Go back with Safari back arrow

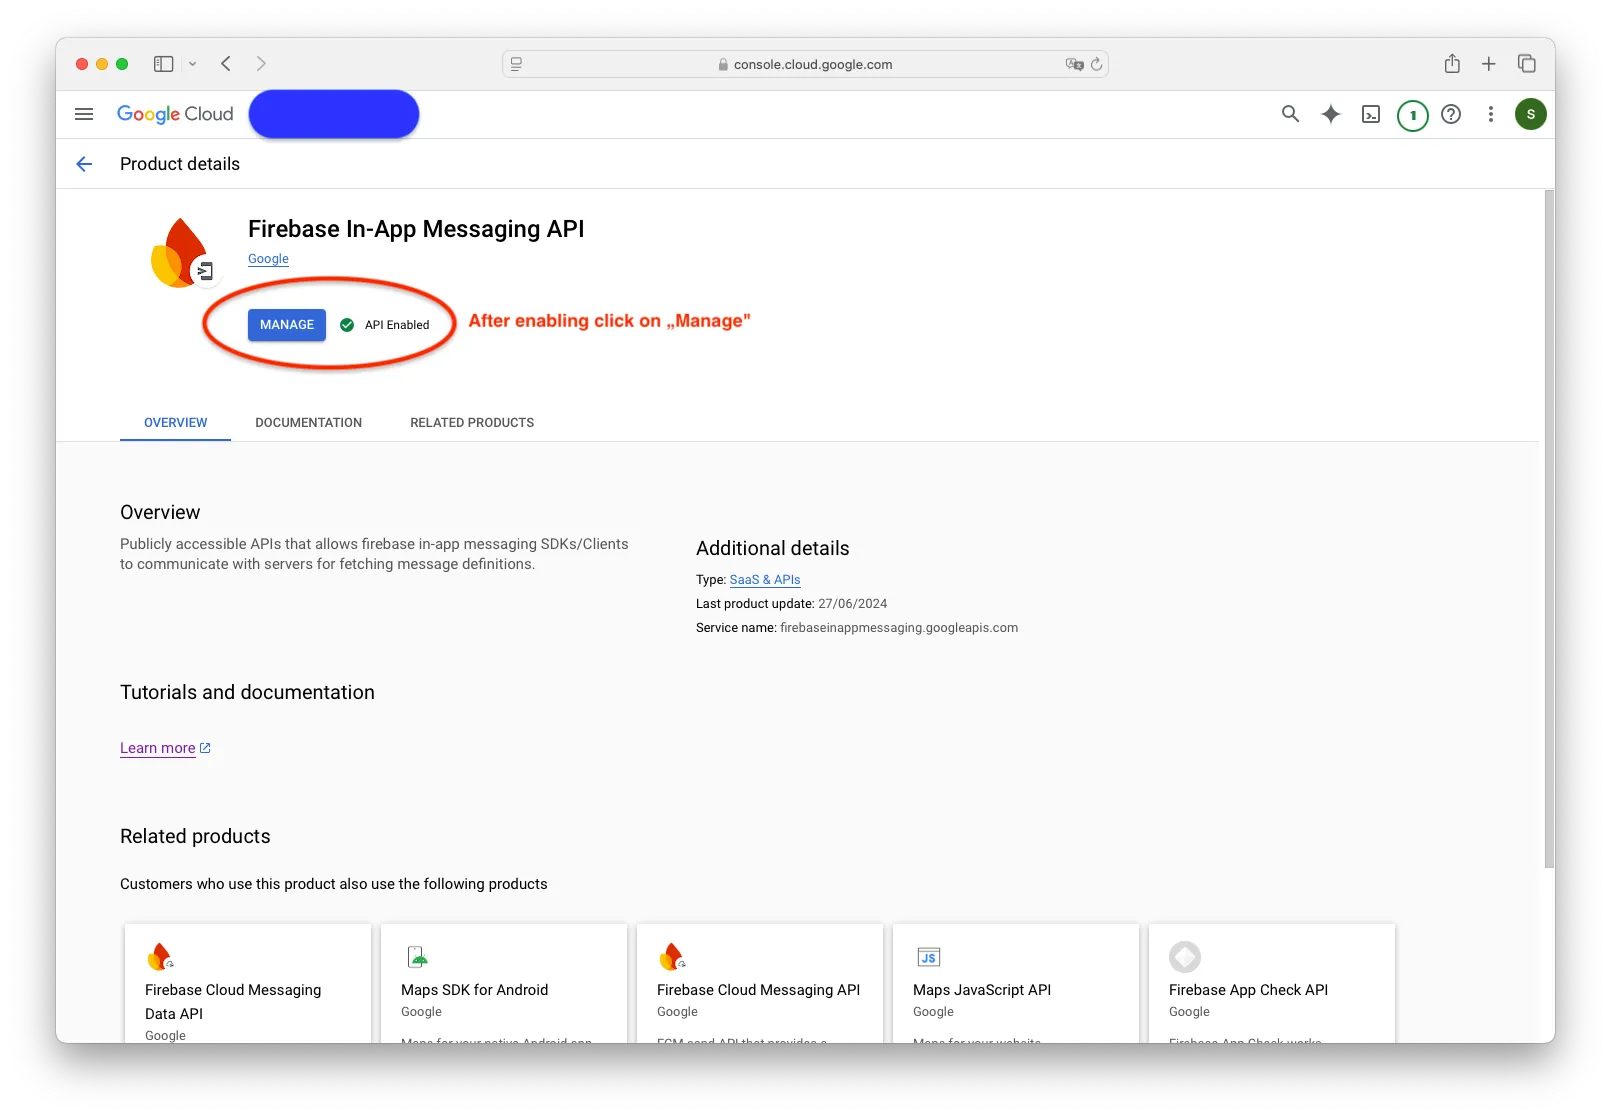click(226, 64)
